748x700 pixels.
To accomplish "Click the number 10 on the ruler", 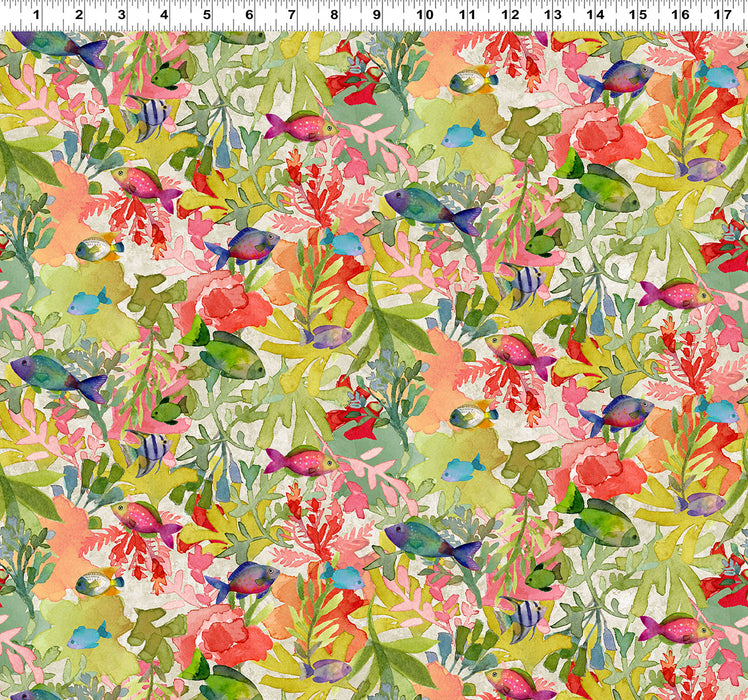I will (424, 15).
